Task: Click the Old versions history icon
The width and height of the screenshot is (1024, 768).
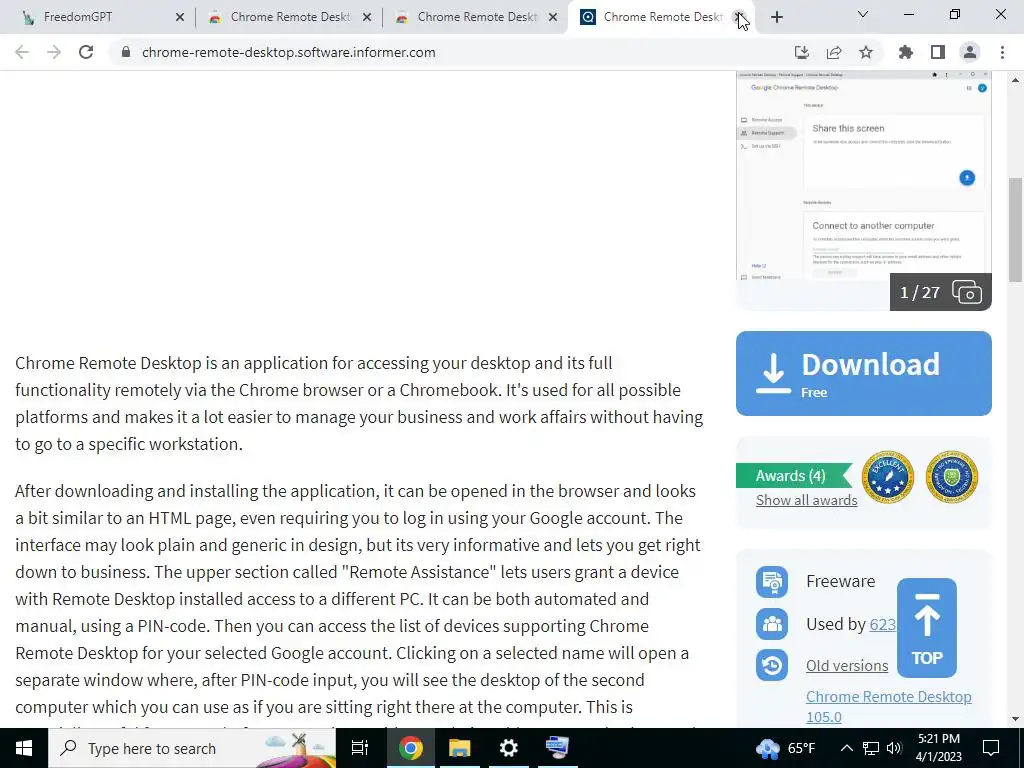Action: pos(772,665)
